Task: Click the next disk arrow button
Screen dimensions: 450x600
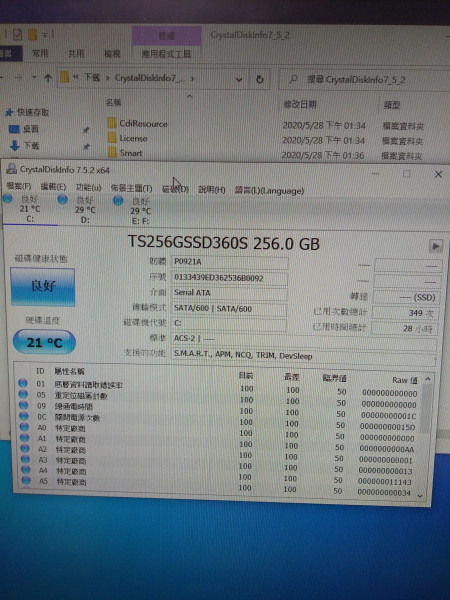Action: click(x=435, y=246)
